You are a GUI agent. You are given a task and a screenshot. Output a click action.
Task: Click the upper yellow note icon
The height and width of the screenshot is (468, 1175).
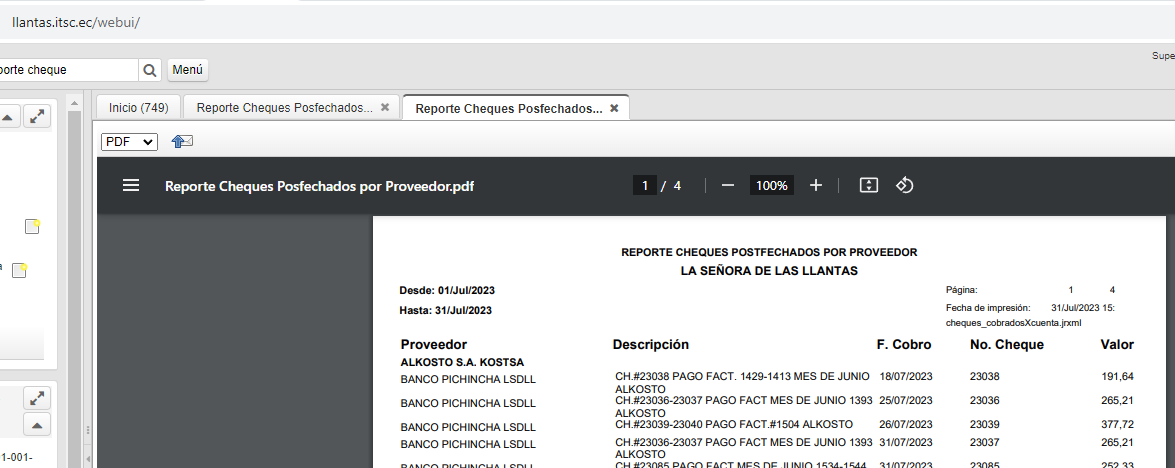pos(32,226)
